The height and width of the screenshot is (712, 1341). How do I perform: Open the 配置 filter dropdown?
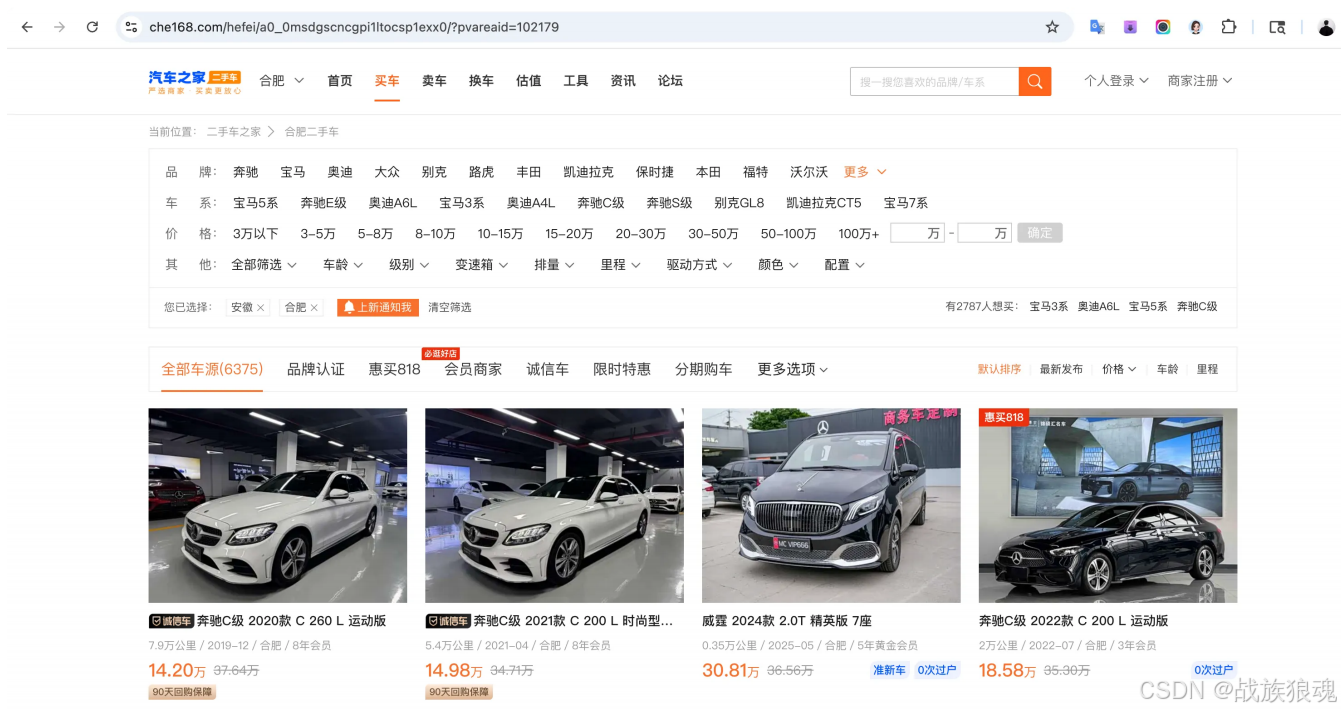845,265
